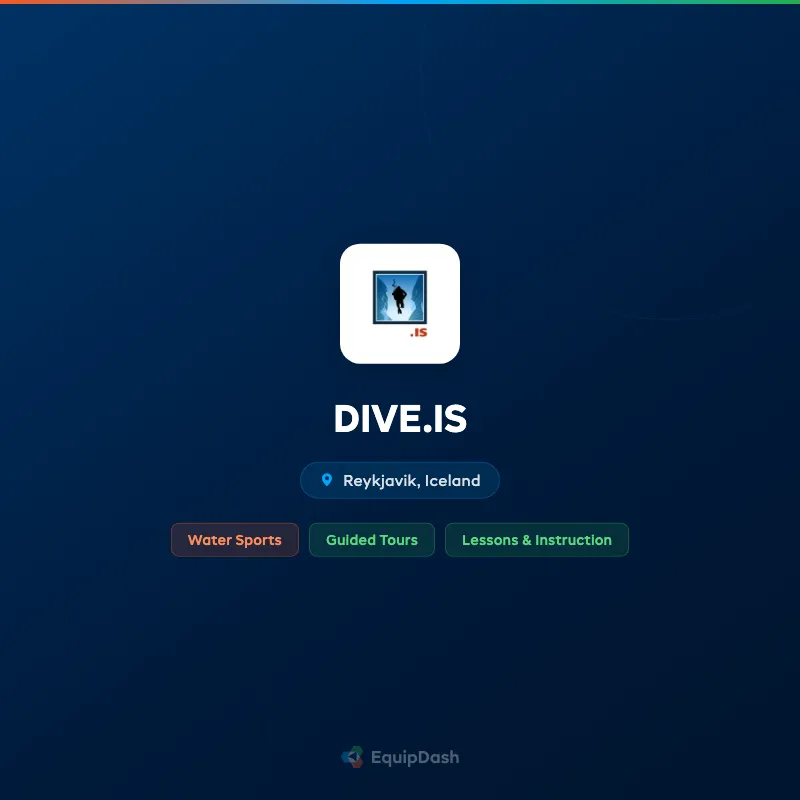Switch to the Lessons & Instruction section
The image size is (800, 800).
537,540
